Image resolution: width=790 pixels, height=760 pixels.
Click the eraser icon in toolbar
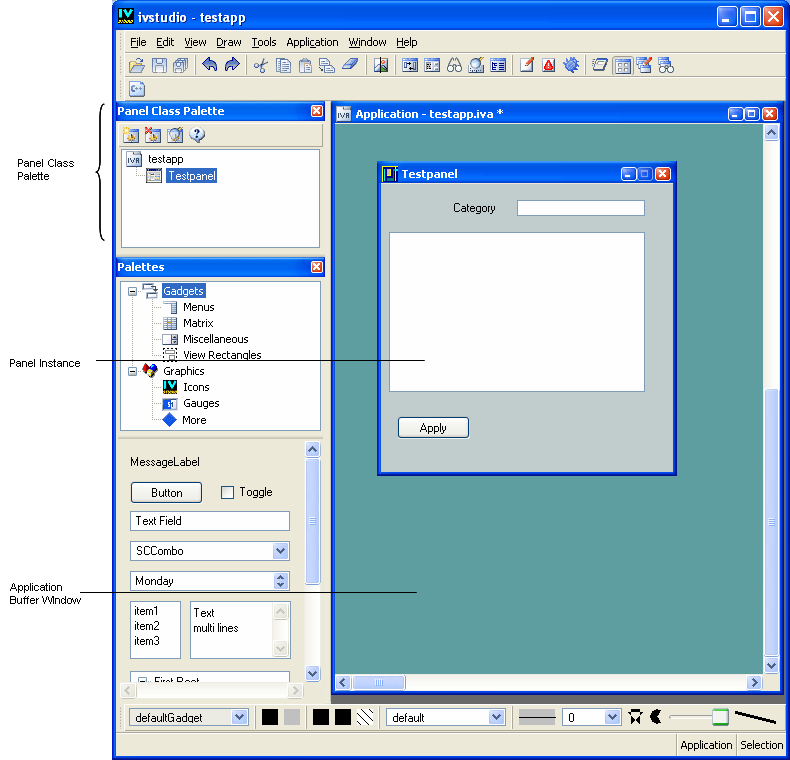[x=349, y=65]
